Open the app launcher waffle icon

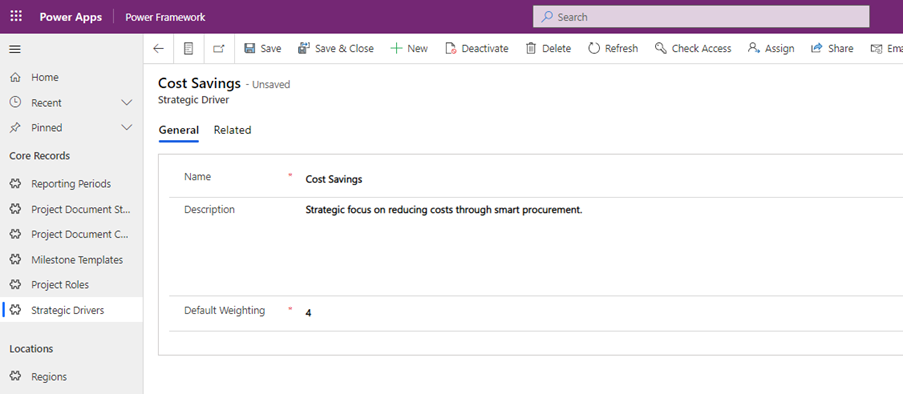point(16,17)
